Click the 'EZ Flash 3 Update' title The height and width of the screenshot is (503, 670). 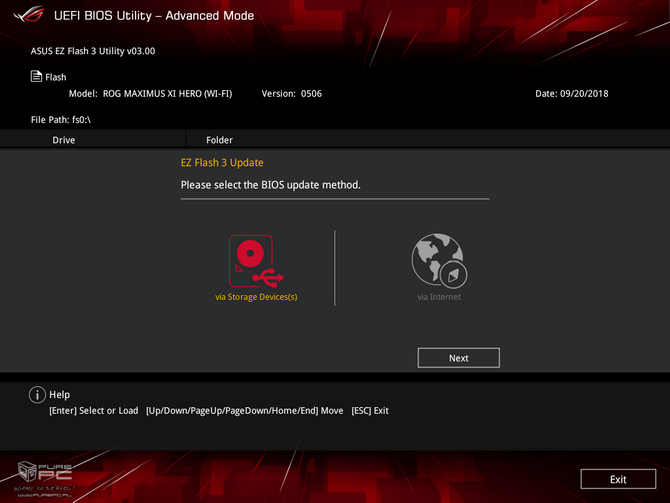(222, 163)
